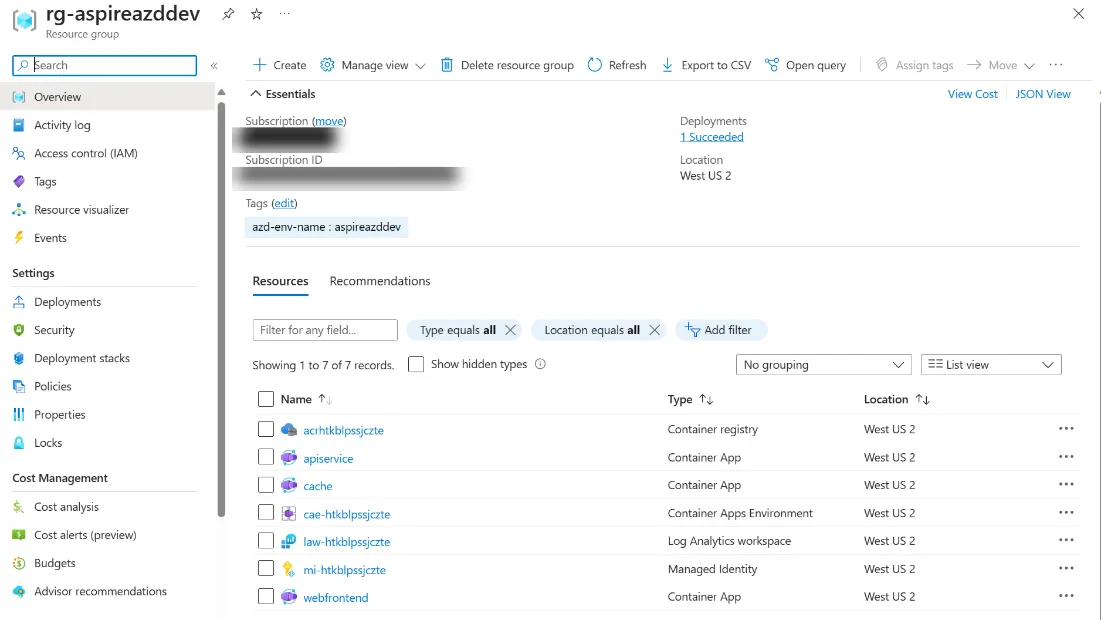
Task: Open the webfrontend resource link
Action: tap(336, 598)
